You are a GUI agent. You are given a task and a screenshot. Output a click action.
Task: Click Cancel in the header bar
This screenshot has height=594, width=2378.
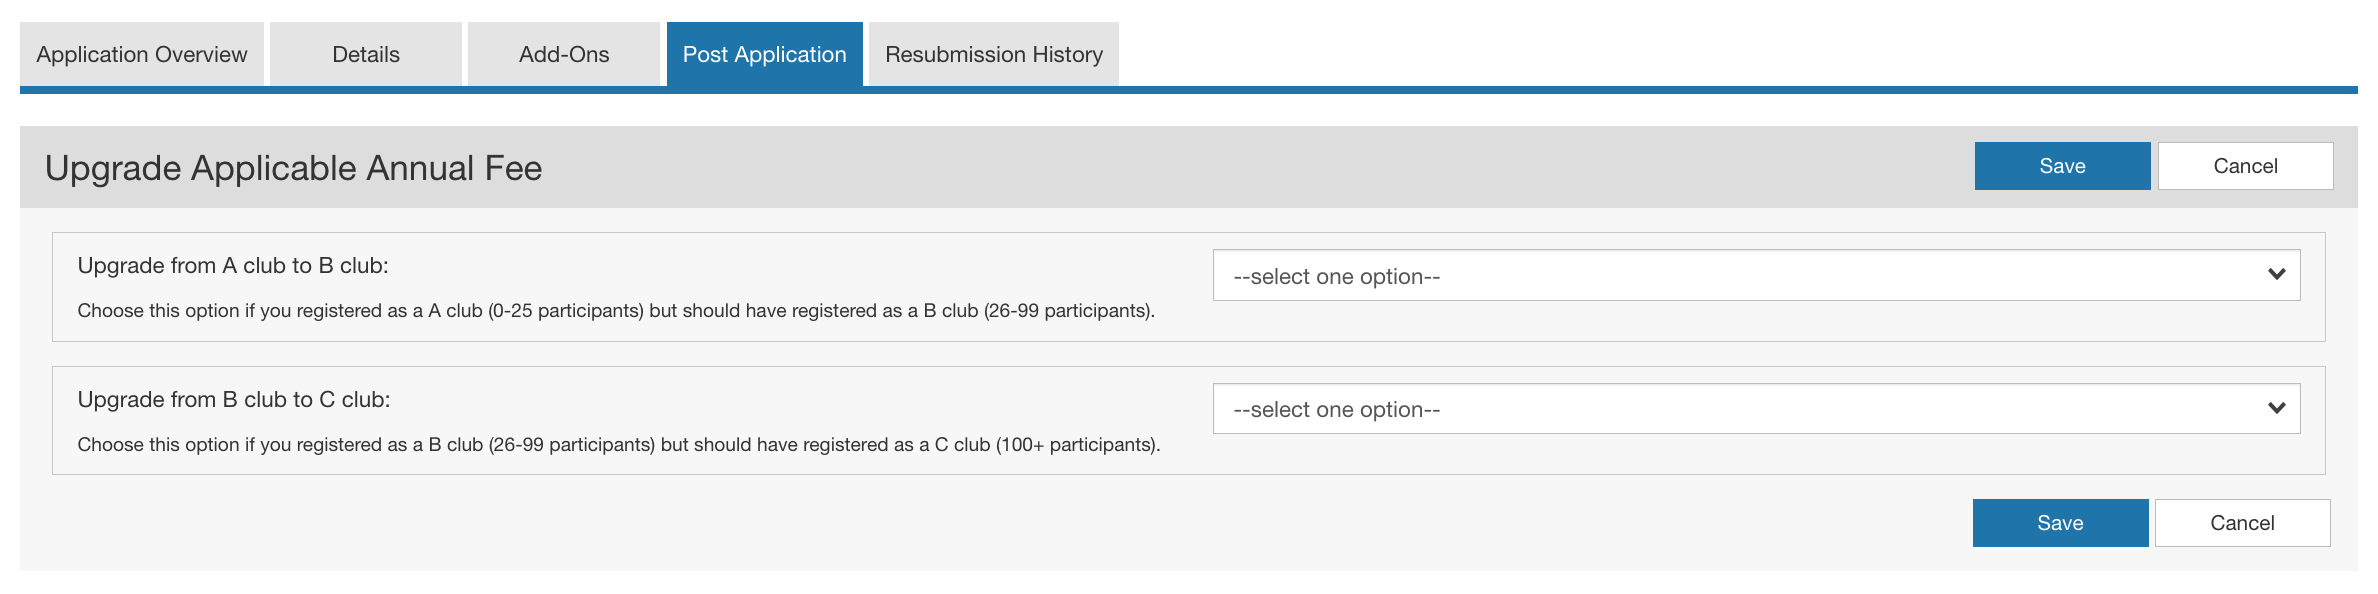coord(2244,166)
